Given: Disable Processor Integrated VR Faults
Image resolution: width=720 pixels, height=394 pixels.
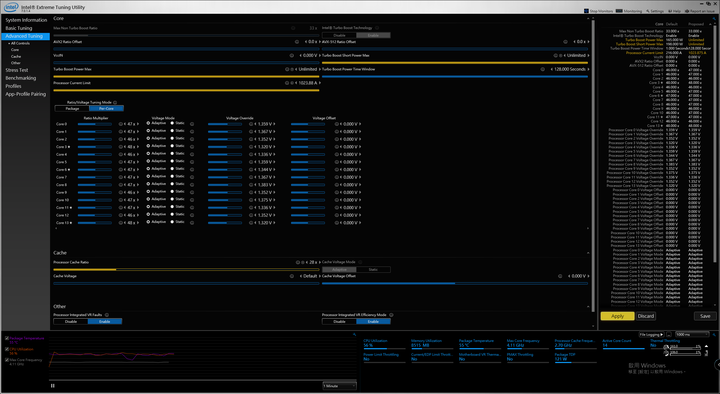Looking at the screenshot, I should click(x=71, y=321).
